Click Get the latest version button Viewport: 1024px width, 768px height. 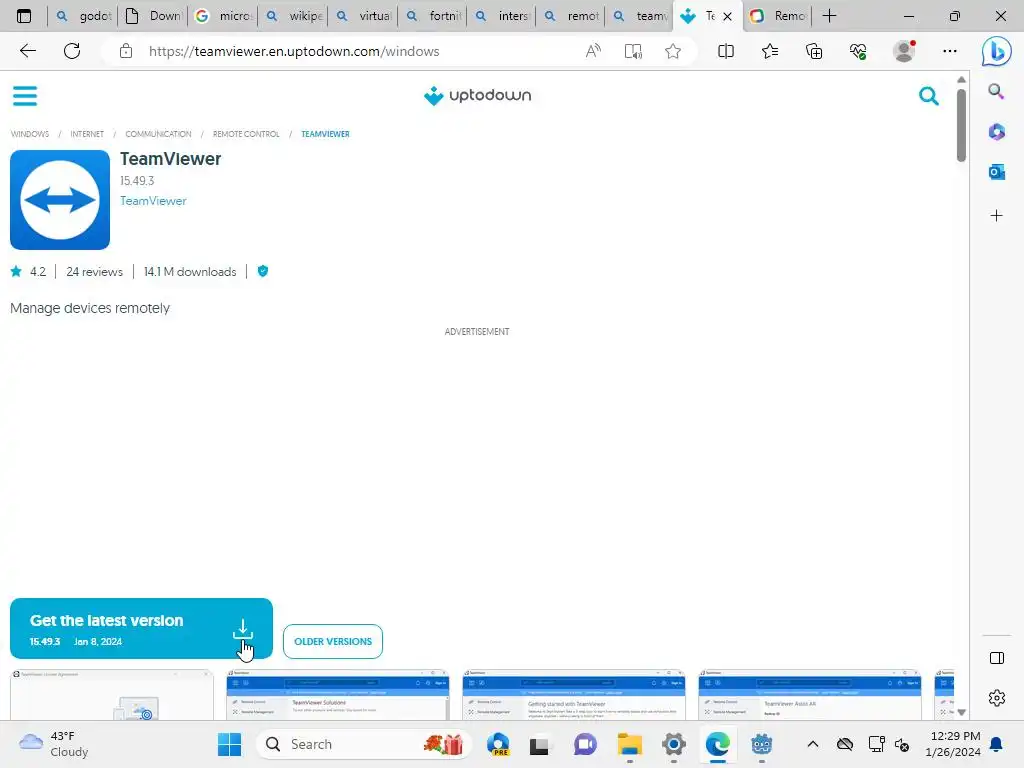pyautogui.click(x=141, y=628)
